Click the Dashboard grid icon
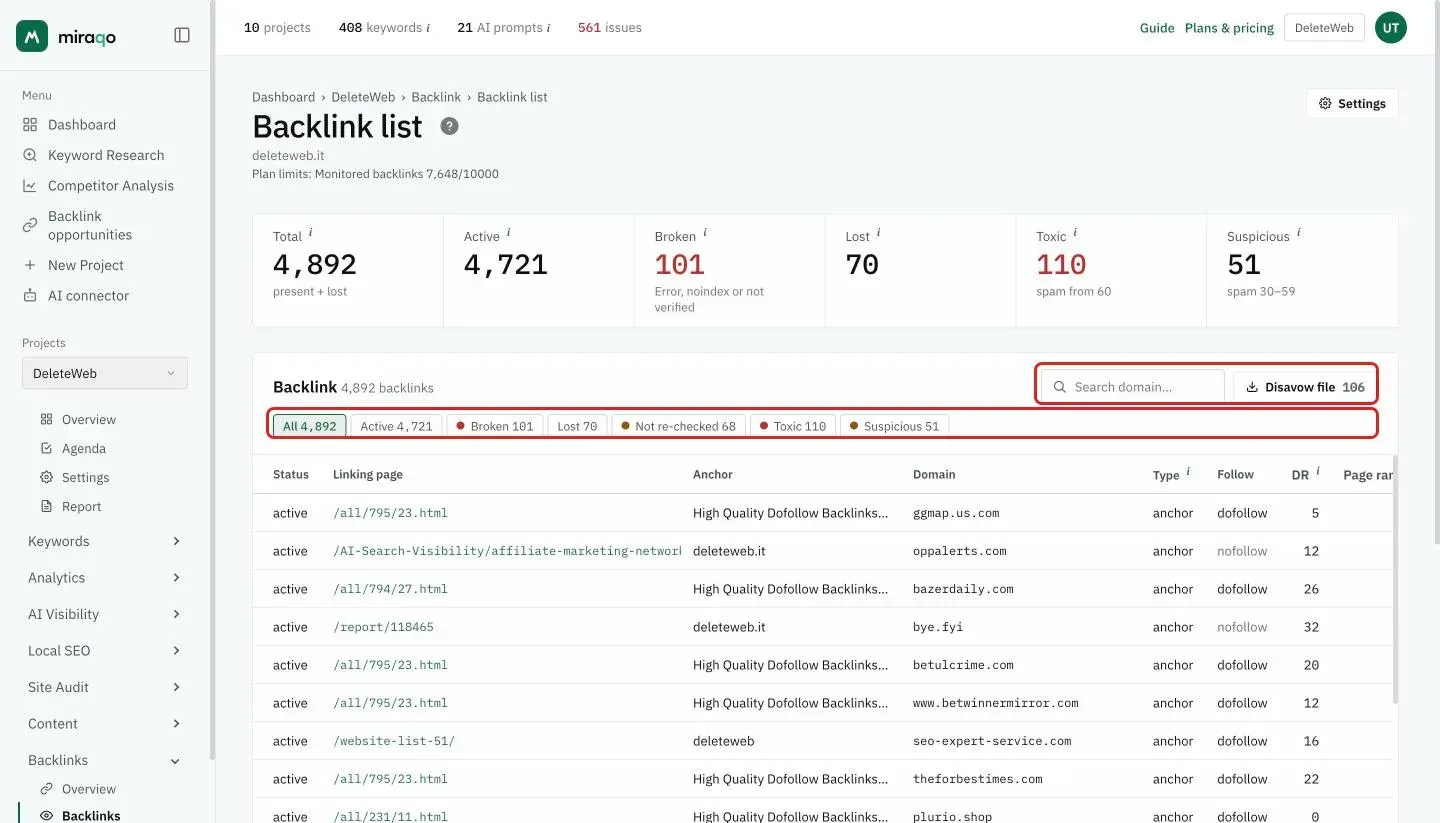Viewport: 1440px width, 823px height. click(x=30, y=125)
